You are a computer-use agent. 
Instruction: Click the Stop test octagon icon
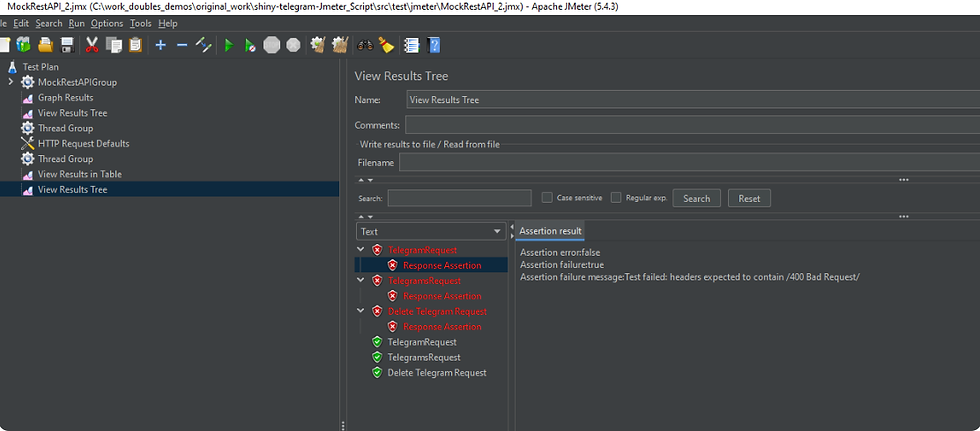(x=271, y=45)
